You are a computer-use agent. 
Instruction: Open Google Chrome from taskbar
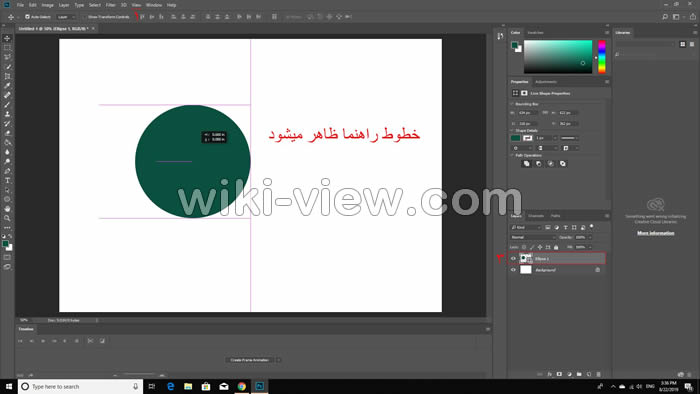click(242, 386)
